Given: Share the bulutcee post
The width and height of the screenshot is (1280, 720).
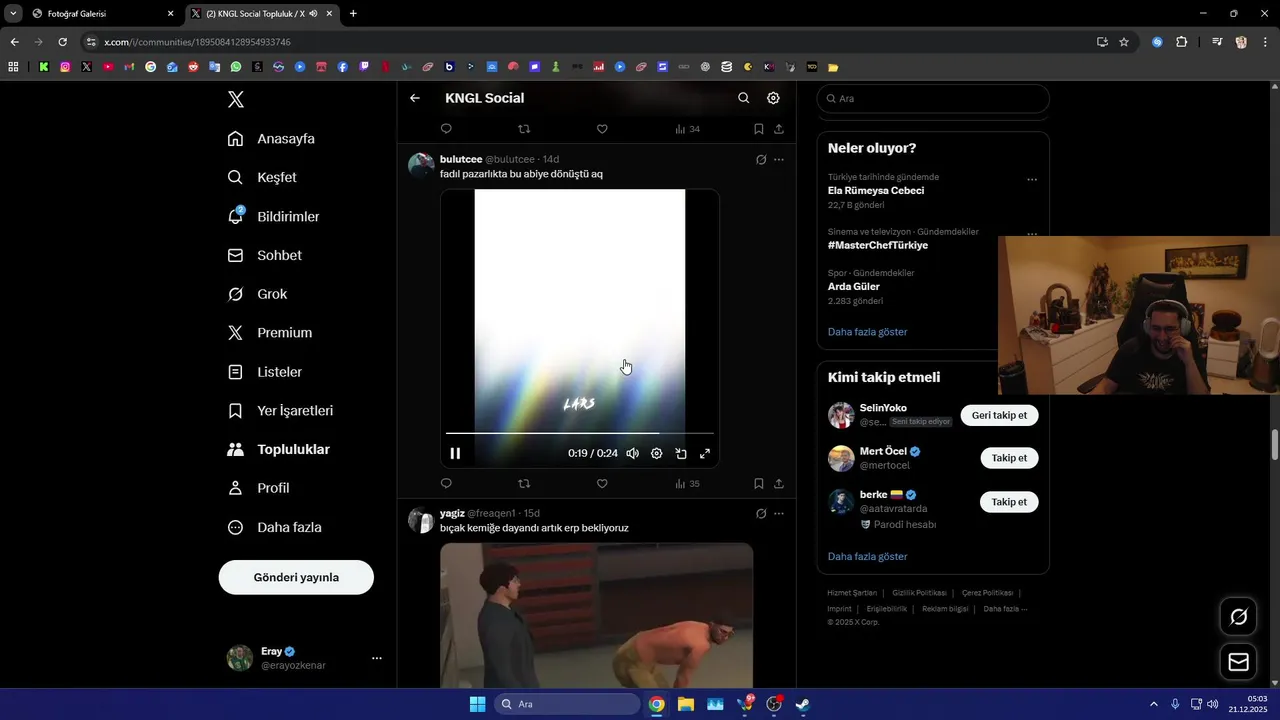Looking at the screenshot, I should click(x=779, y=484).
